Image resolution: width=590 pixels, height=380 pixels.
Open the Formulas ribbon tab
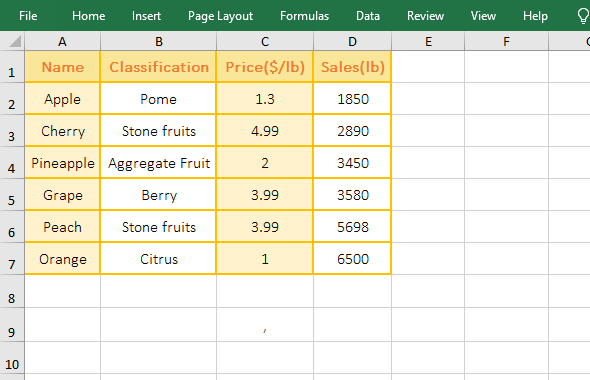[304, 16]
